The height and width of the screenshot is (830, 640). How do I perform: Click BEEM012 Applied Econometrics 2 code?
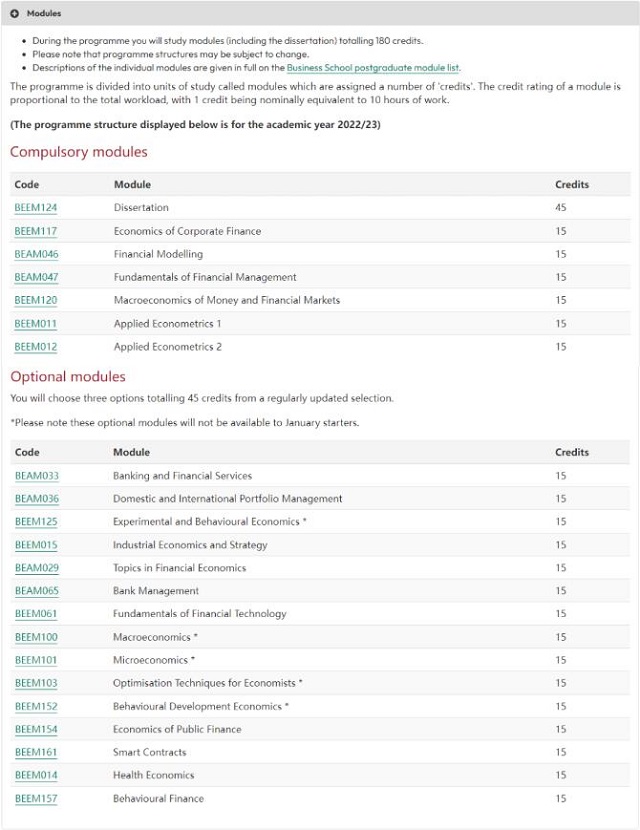(x=35, y=347)
